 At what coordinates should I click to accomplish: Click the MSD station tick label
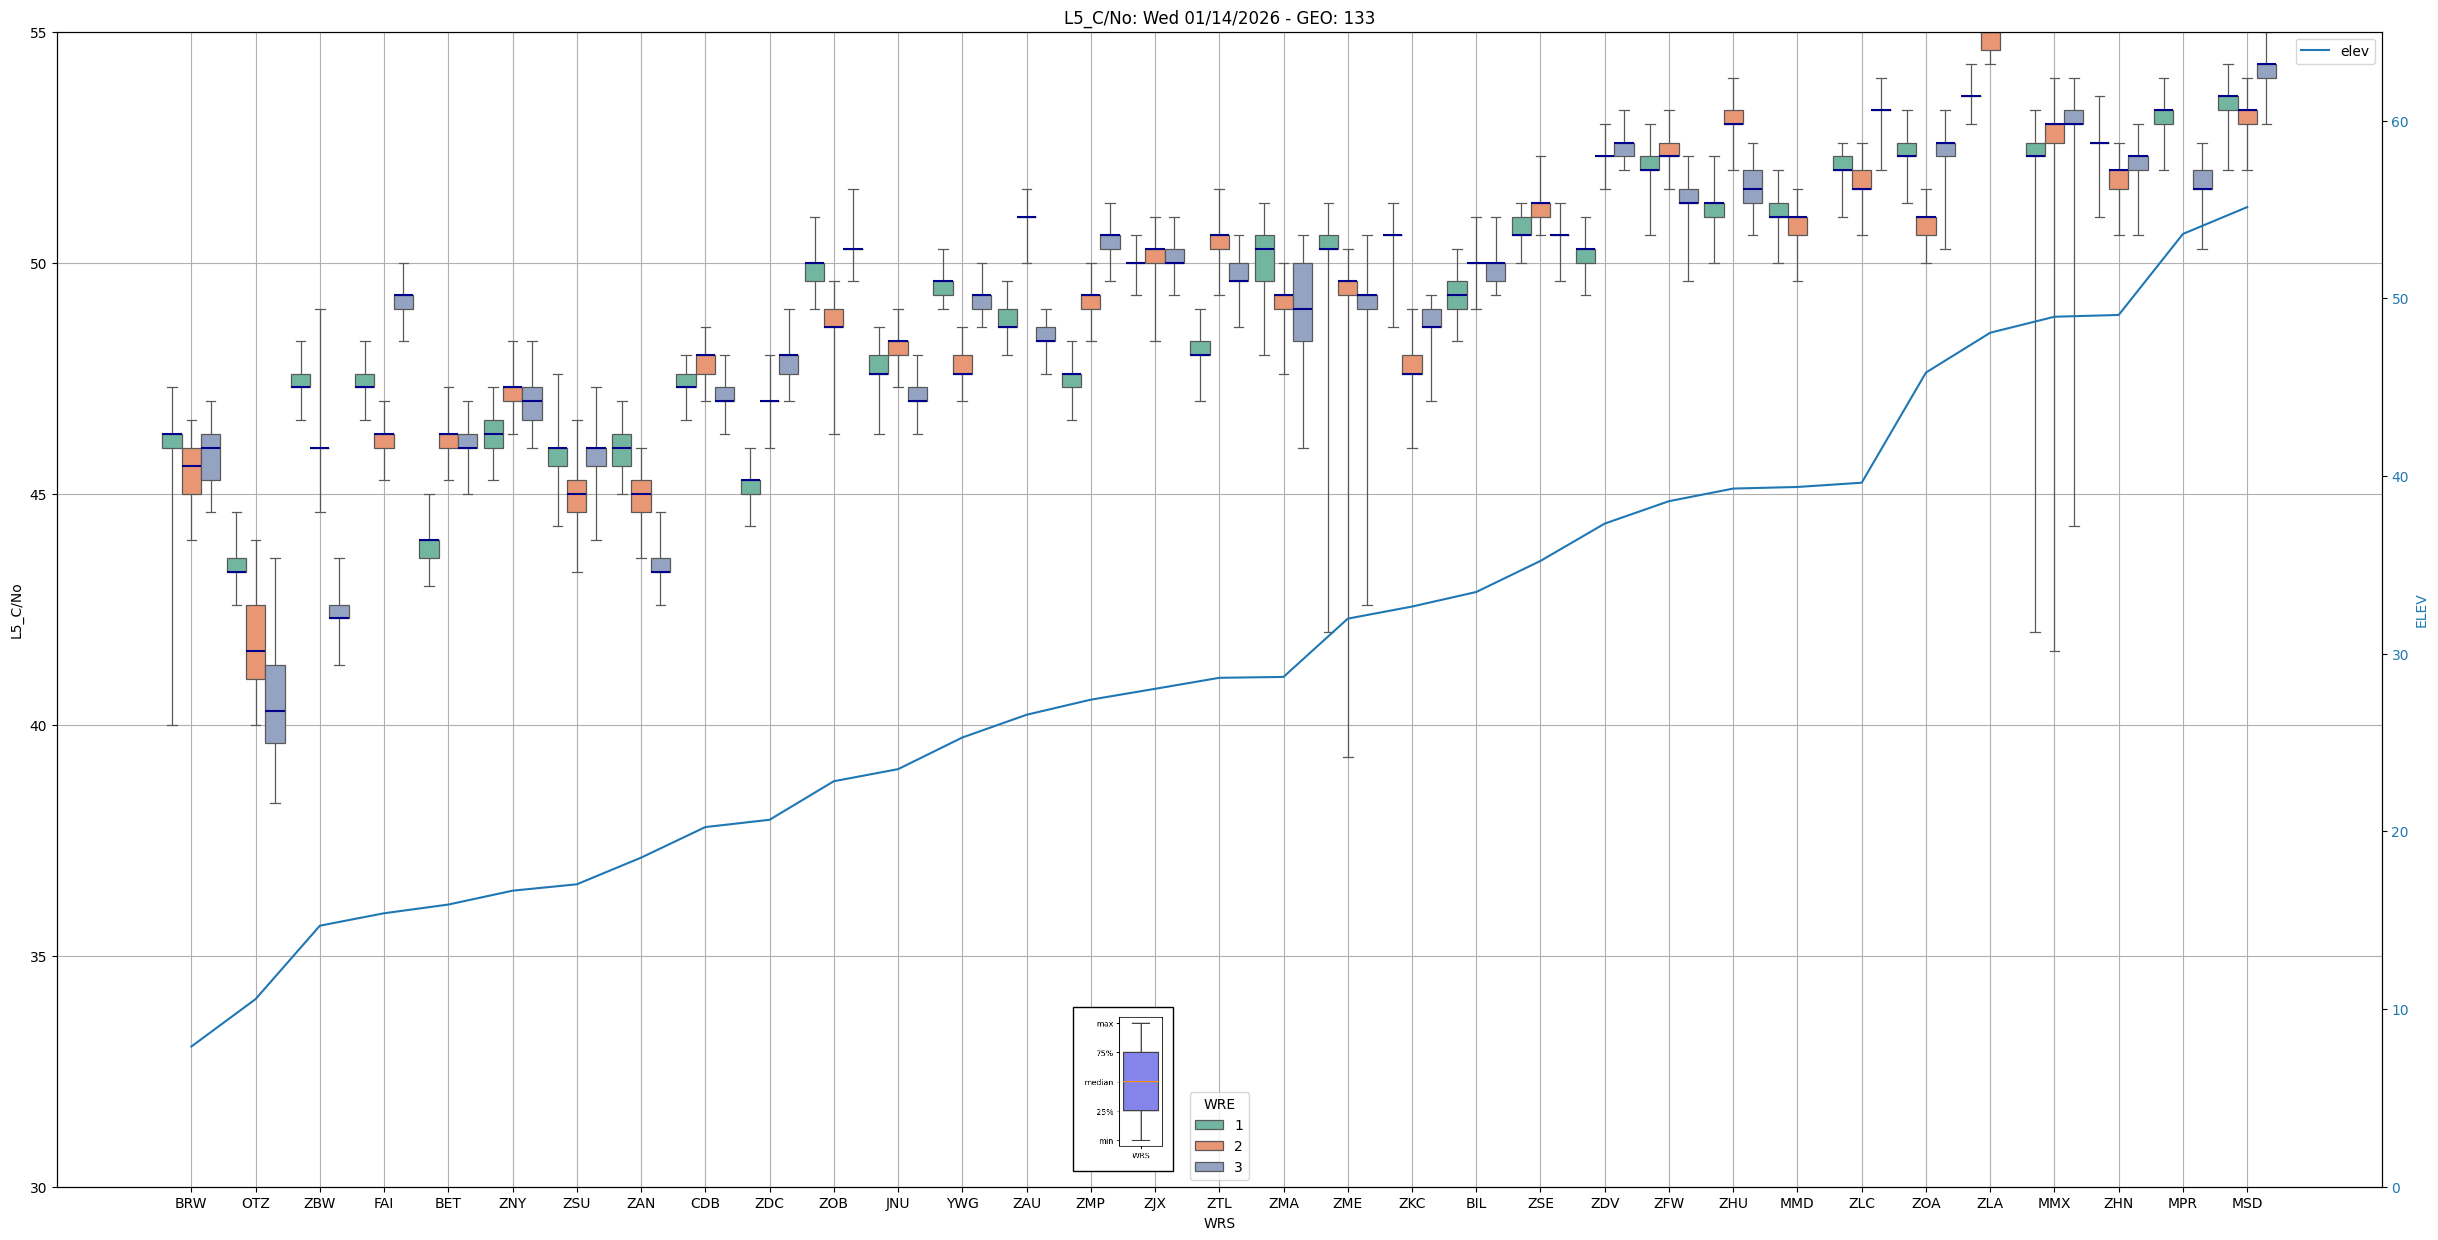click(x=2246, y=1203)
